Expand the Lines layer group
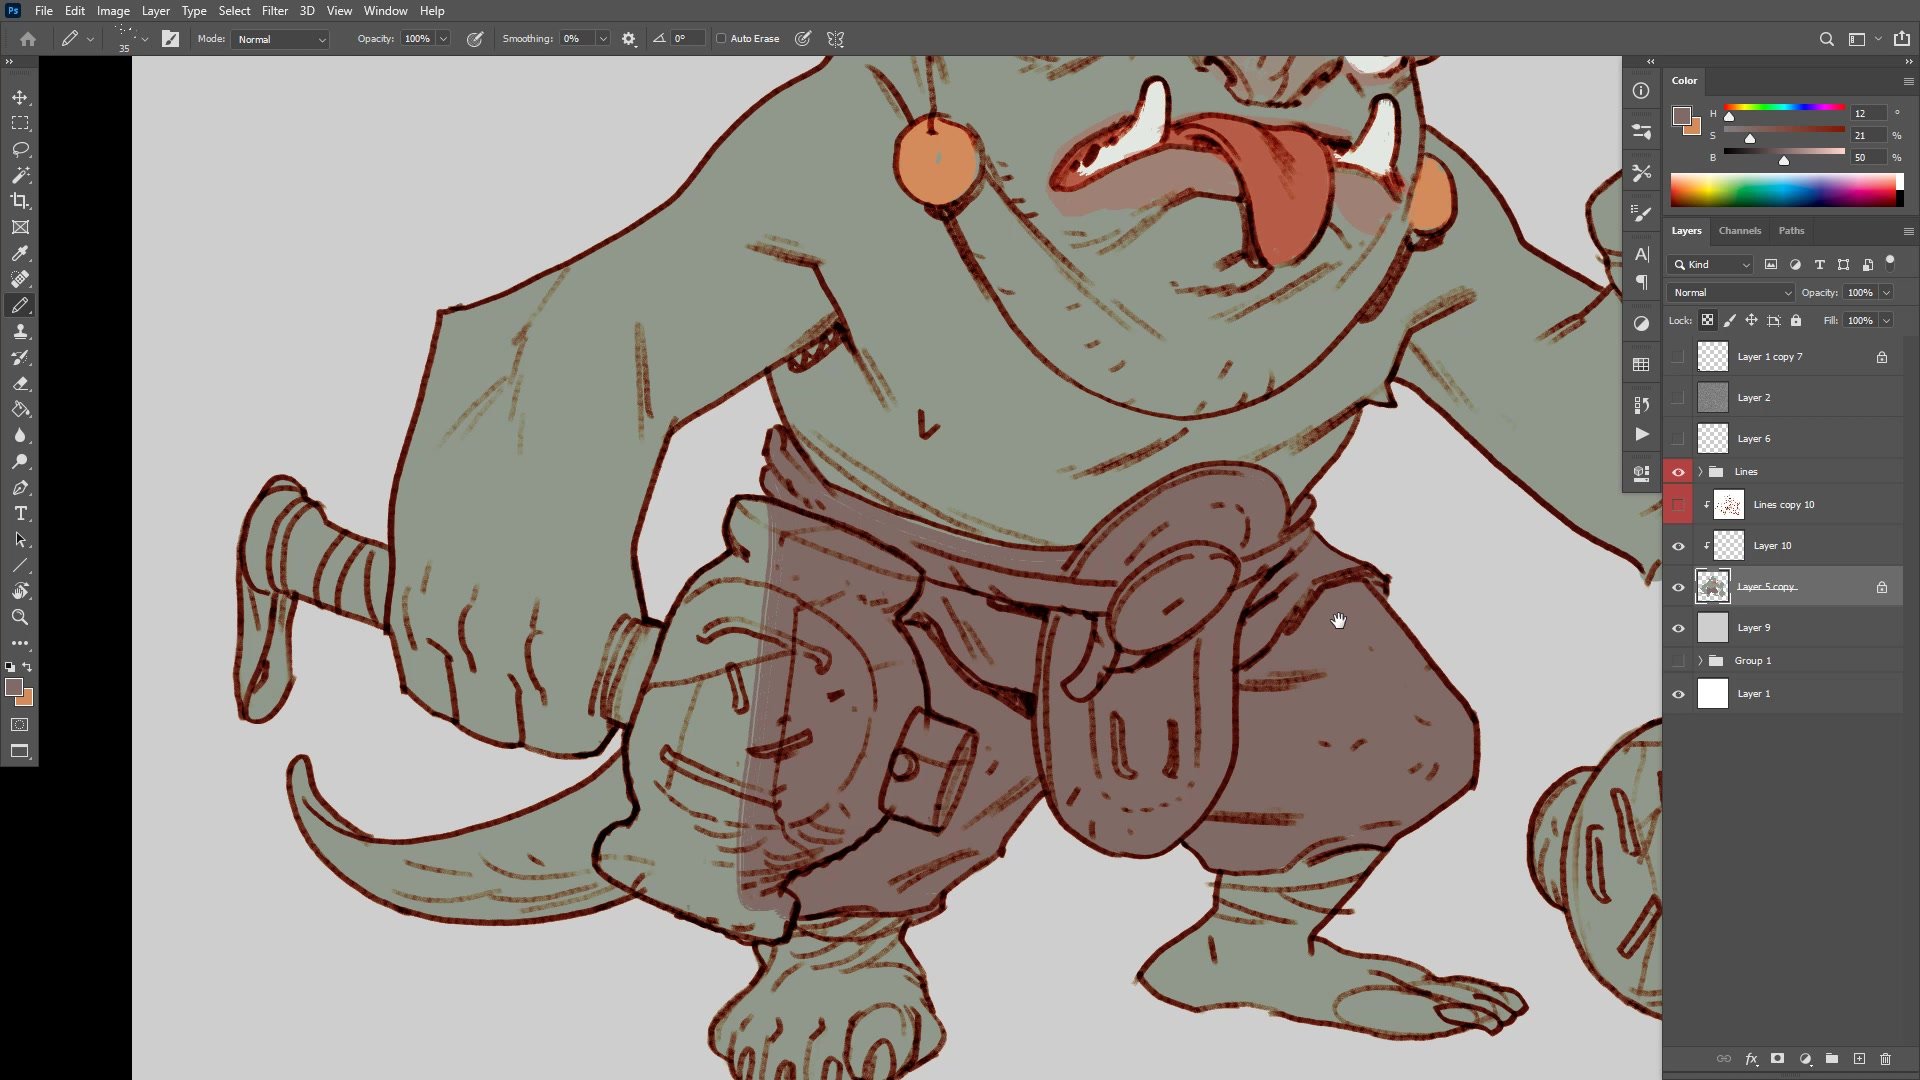The width and height of the screenshot is (1920, 1080). 1700,472
